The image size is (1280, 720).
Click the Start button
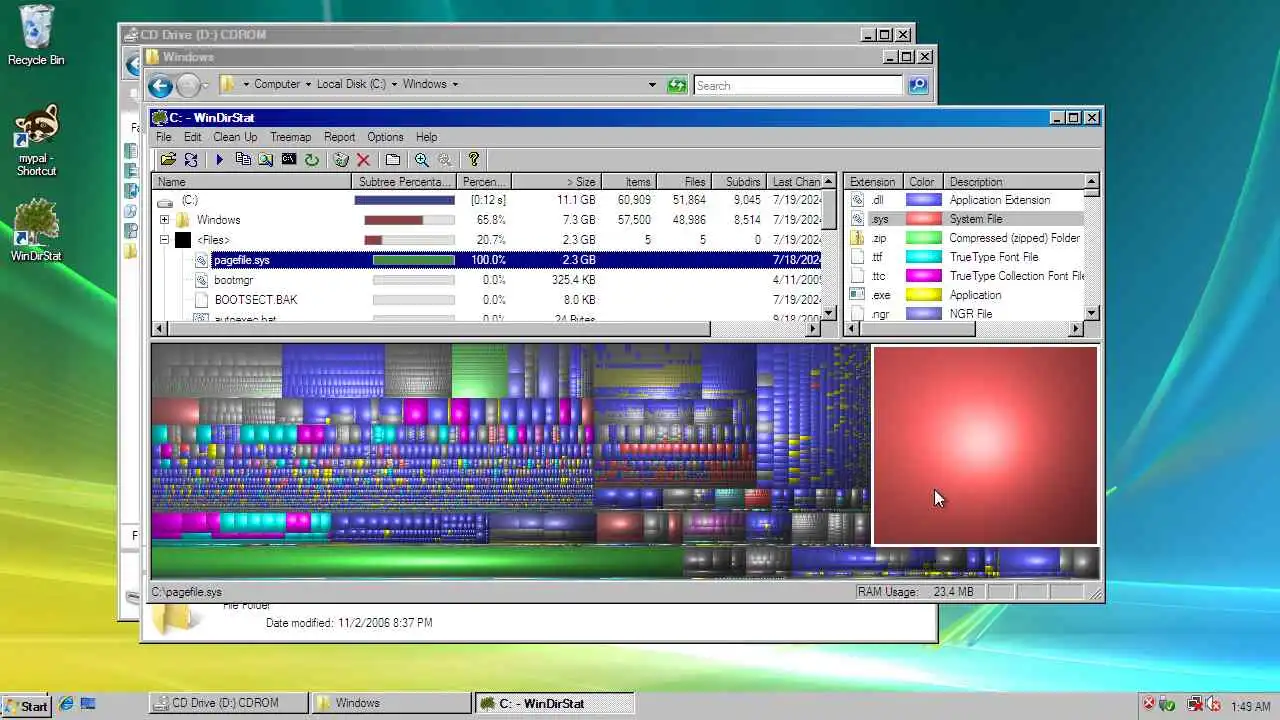point(25,705)
